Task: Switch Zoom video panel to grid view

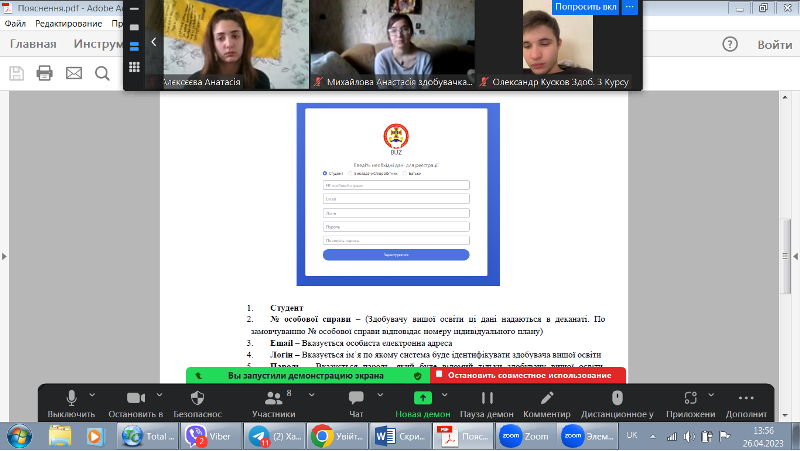Action: pyautogui.click(x=134, y=67)
